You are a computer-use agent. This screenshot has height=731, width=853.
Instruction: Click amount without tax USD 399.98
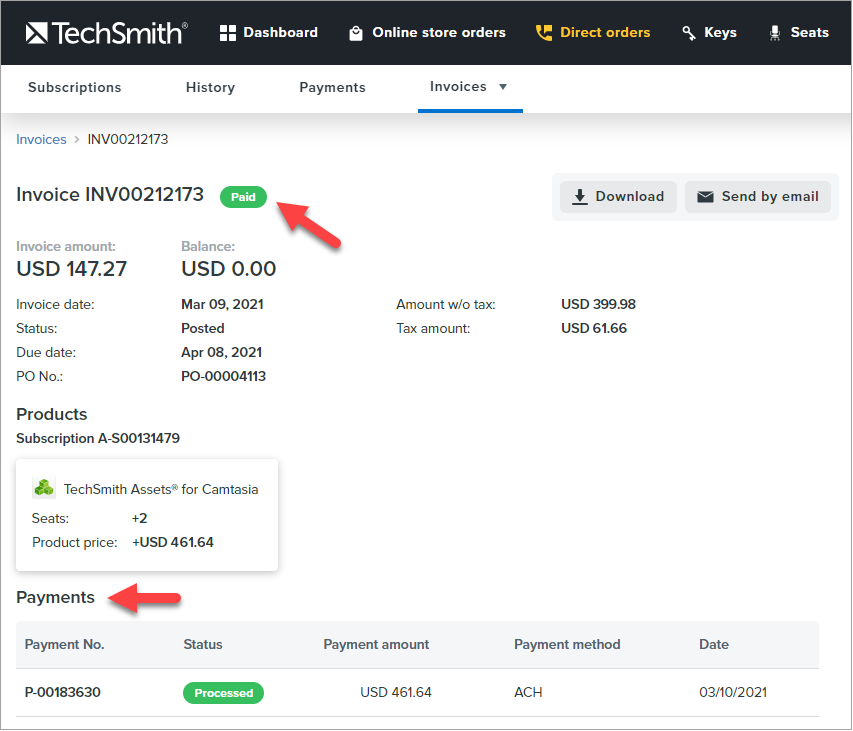tap(598, 305)
